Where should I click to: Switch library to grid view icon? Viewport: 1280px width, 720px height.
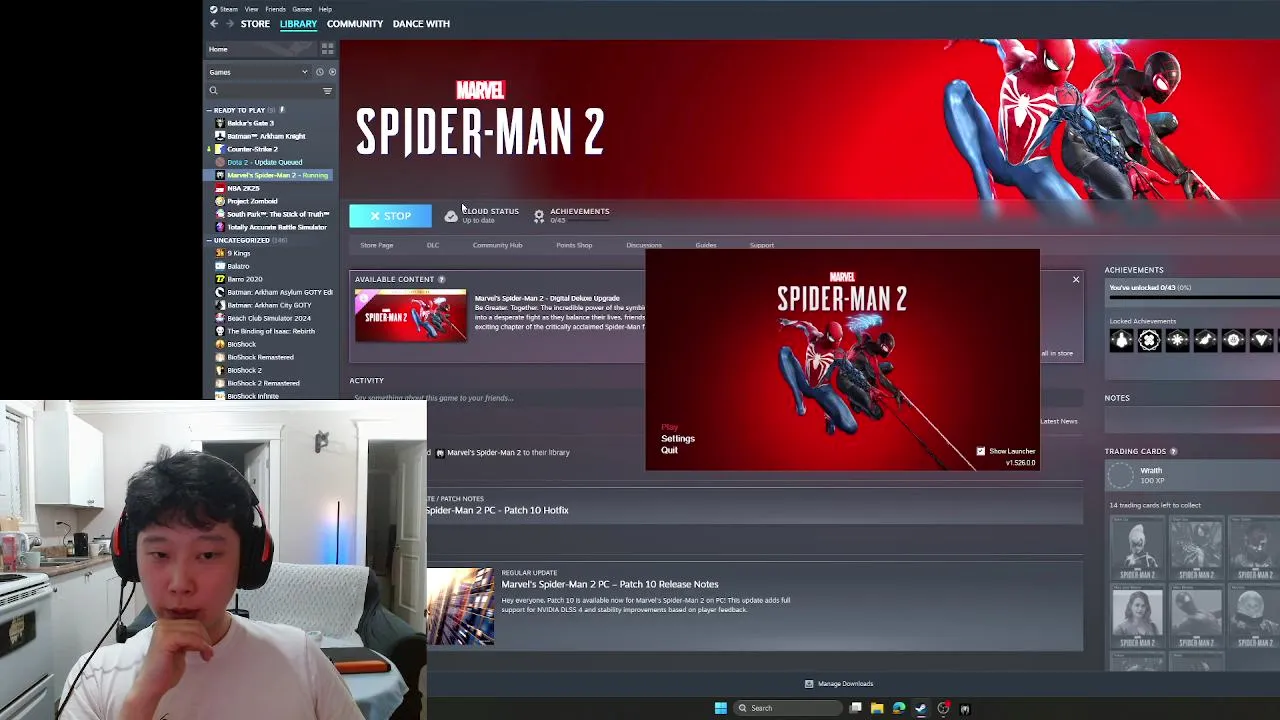327,49
